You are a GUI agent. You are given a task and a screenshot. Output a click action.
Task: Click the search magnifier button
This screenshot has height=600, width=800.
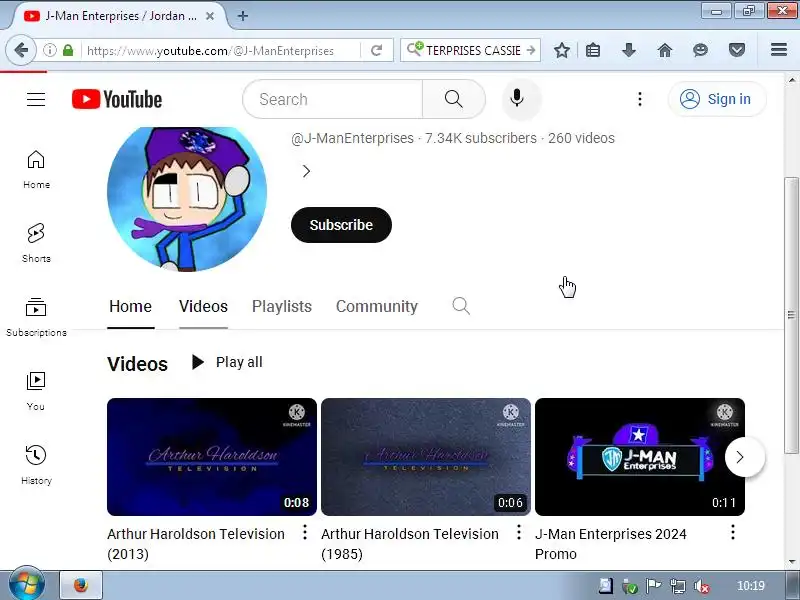point(454,99)
